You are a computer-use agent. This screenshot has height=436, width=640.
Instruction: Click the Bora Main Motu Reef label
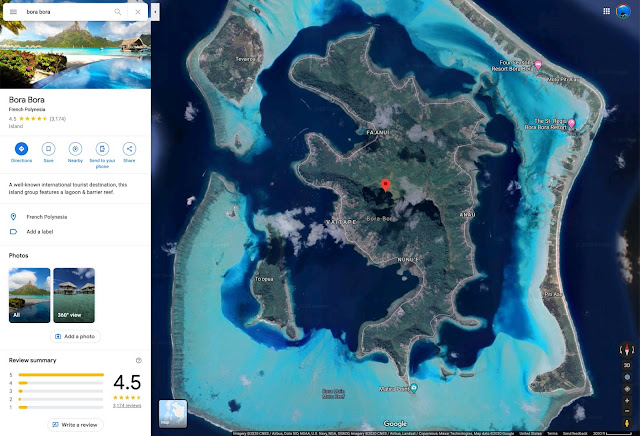point(333,394)
